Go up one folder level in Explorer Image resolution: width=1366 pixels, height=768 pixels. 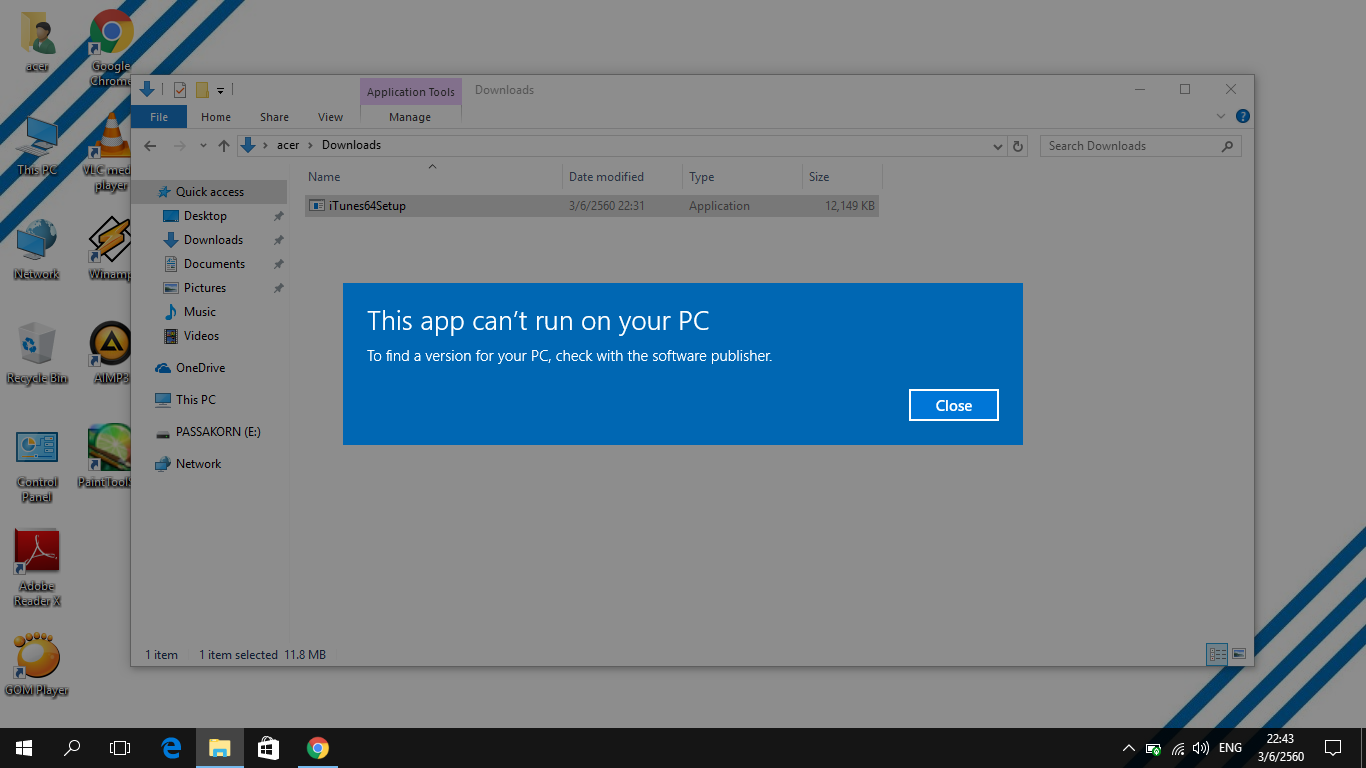pyautogui.click(x=224, y=146)
